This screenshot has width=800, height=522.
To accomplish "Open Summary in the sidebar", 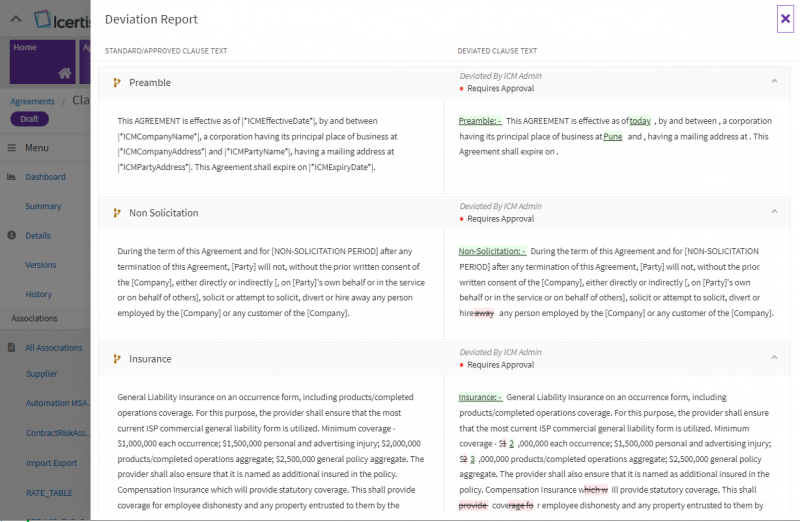I will [x=43, y=206].
